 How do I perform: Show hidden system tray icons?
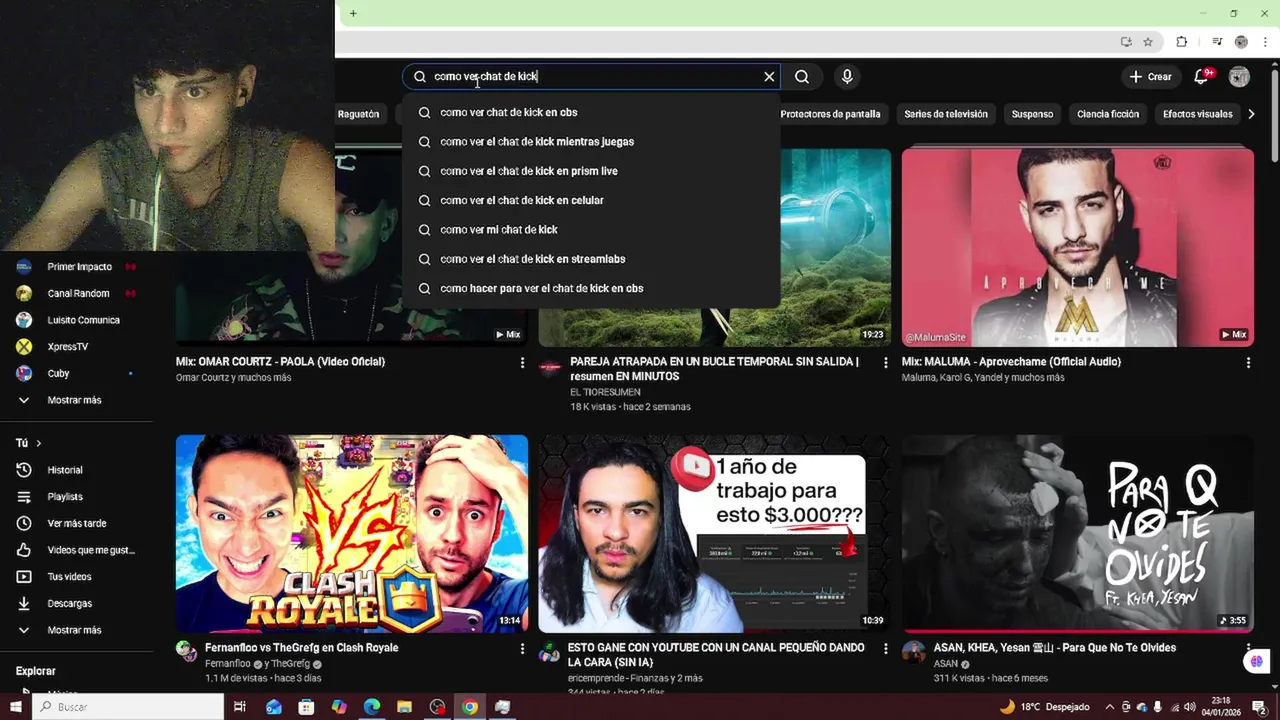[x=1108, y=707]
